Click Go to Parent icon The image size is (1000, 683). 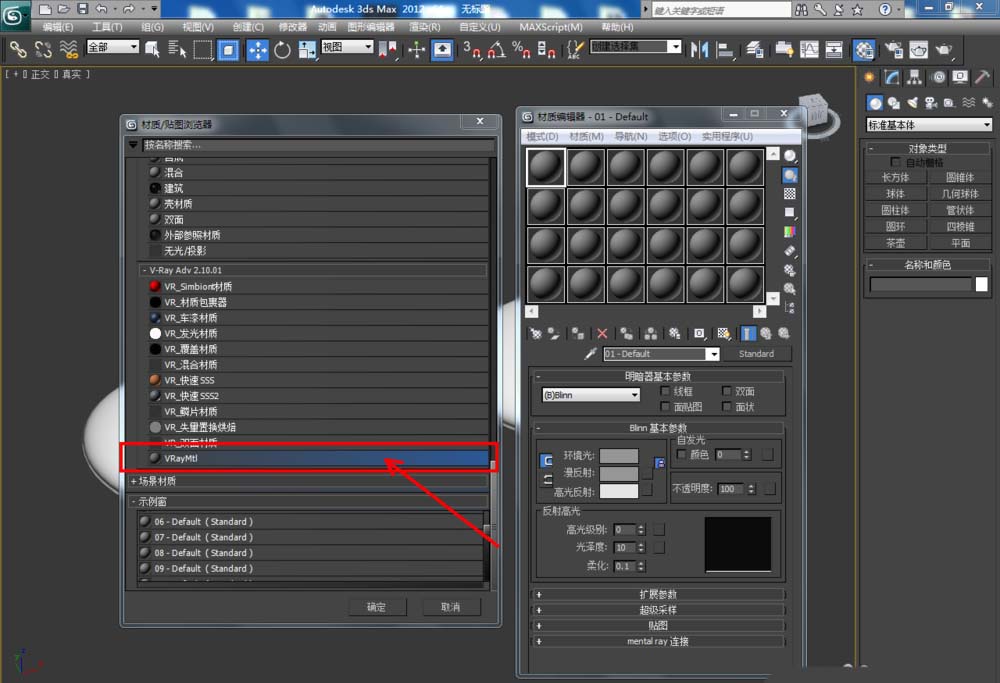(766, 334)
